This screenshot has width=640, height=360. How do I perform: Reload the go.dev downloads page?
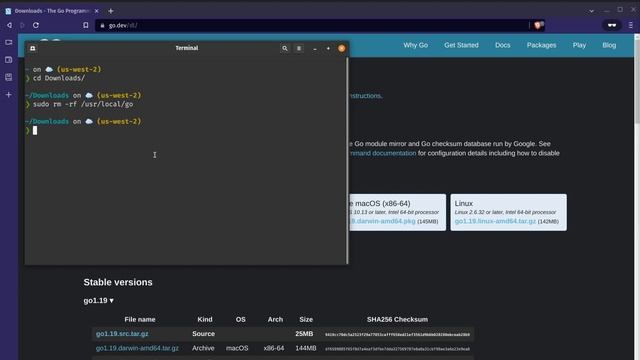[x=36, y=25]
